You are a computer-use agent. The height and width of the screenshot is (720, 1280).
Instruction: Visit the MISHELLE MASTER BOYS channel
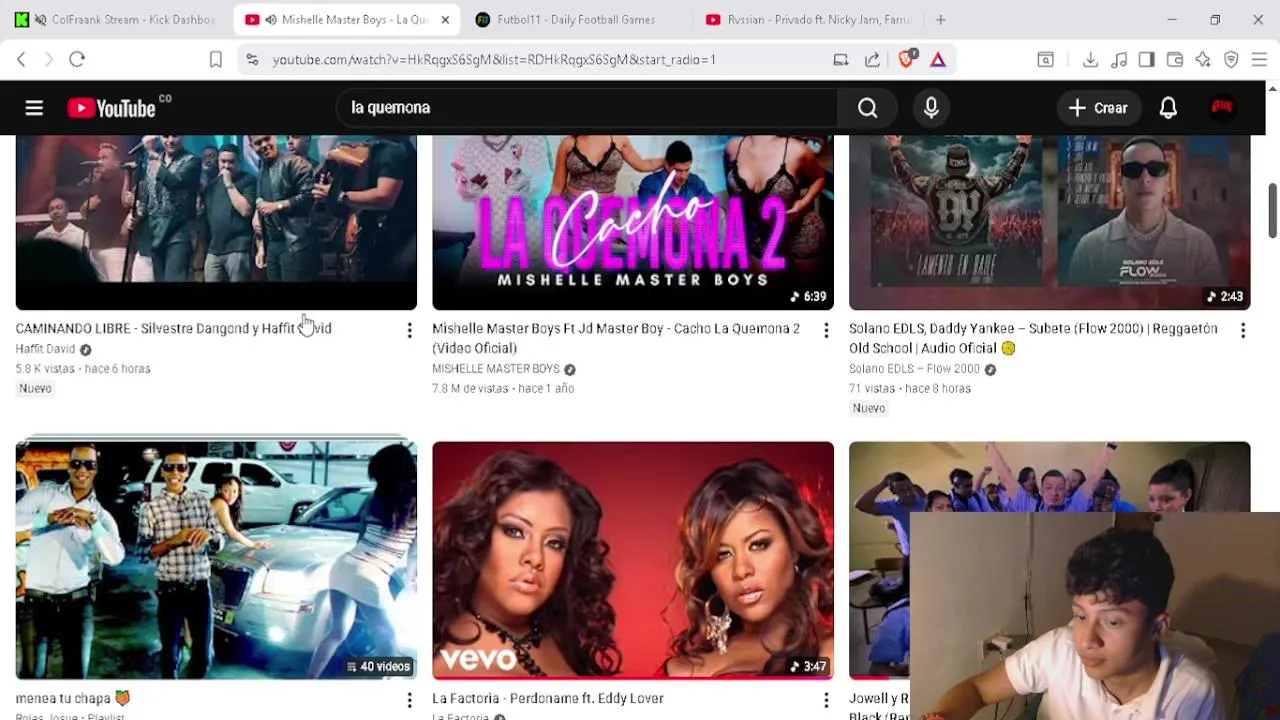(495, 369)
